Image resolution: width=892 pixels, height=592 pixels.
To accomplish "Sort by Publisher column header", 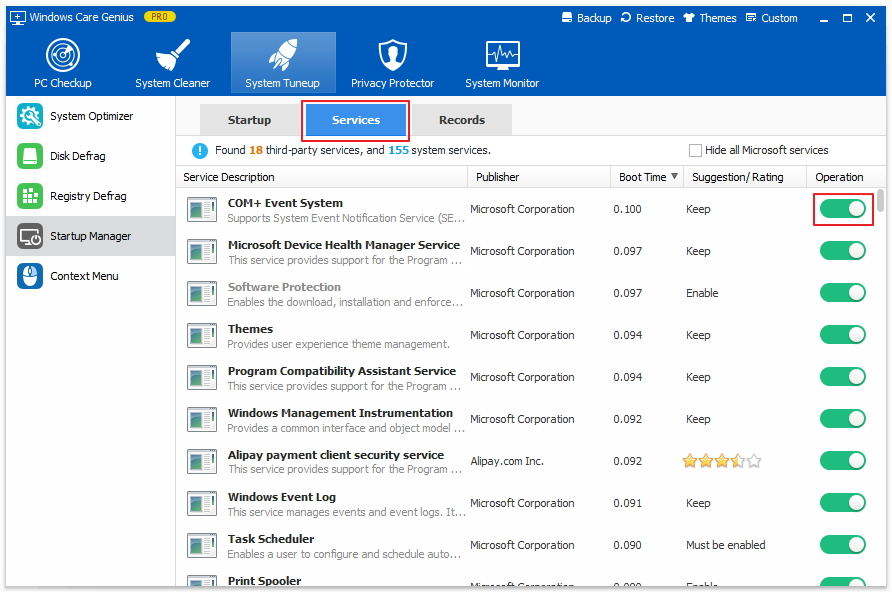I will [x=539, y=177].
